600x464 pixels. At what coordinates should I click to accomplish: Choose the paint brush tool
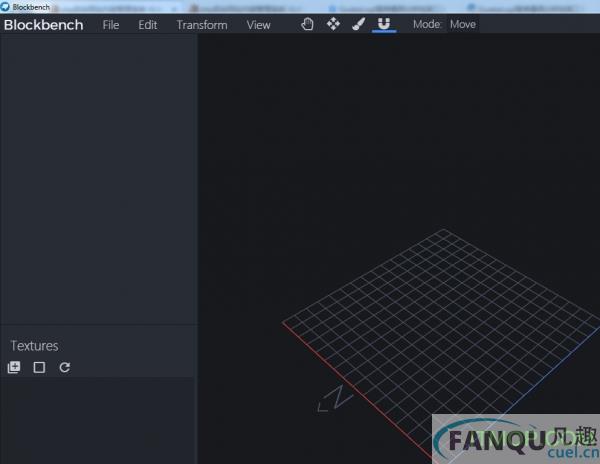point(359,24)
